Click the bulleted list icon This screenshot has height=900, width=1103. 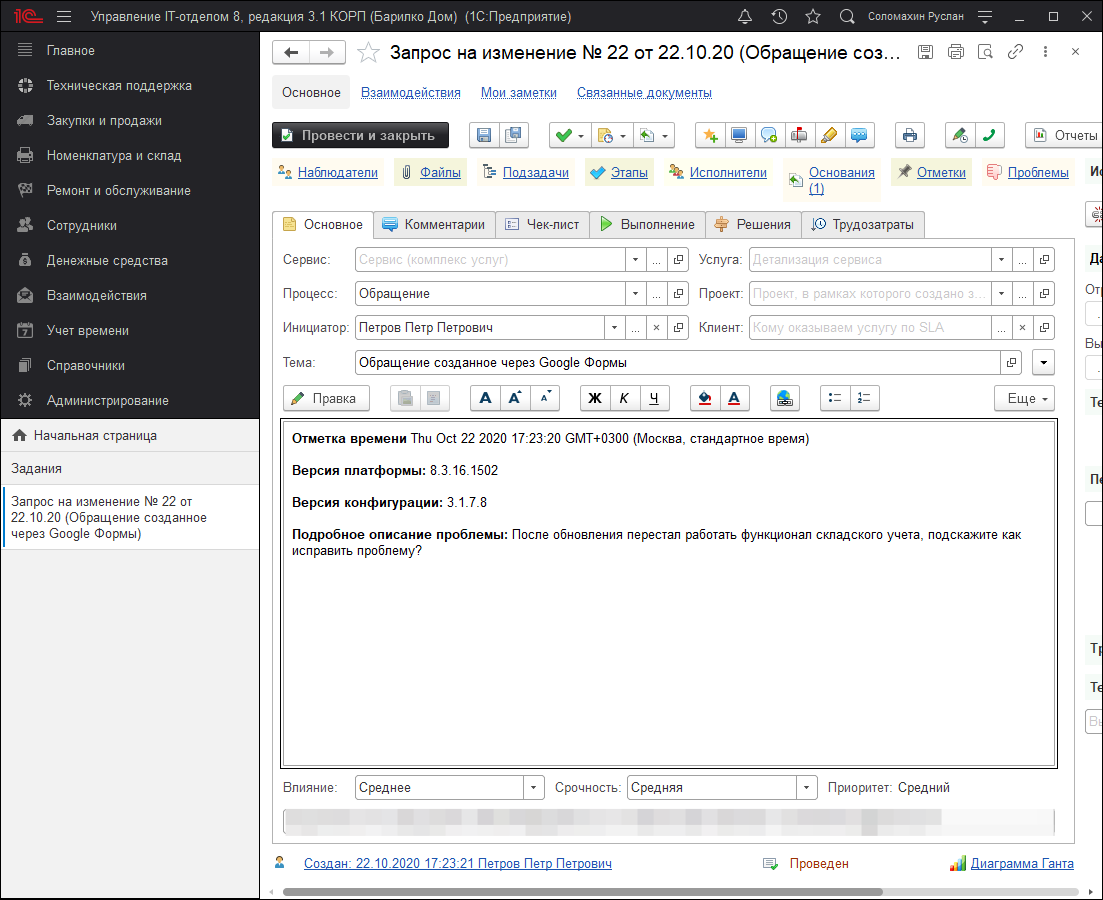834,398
